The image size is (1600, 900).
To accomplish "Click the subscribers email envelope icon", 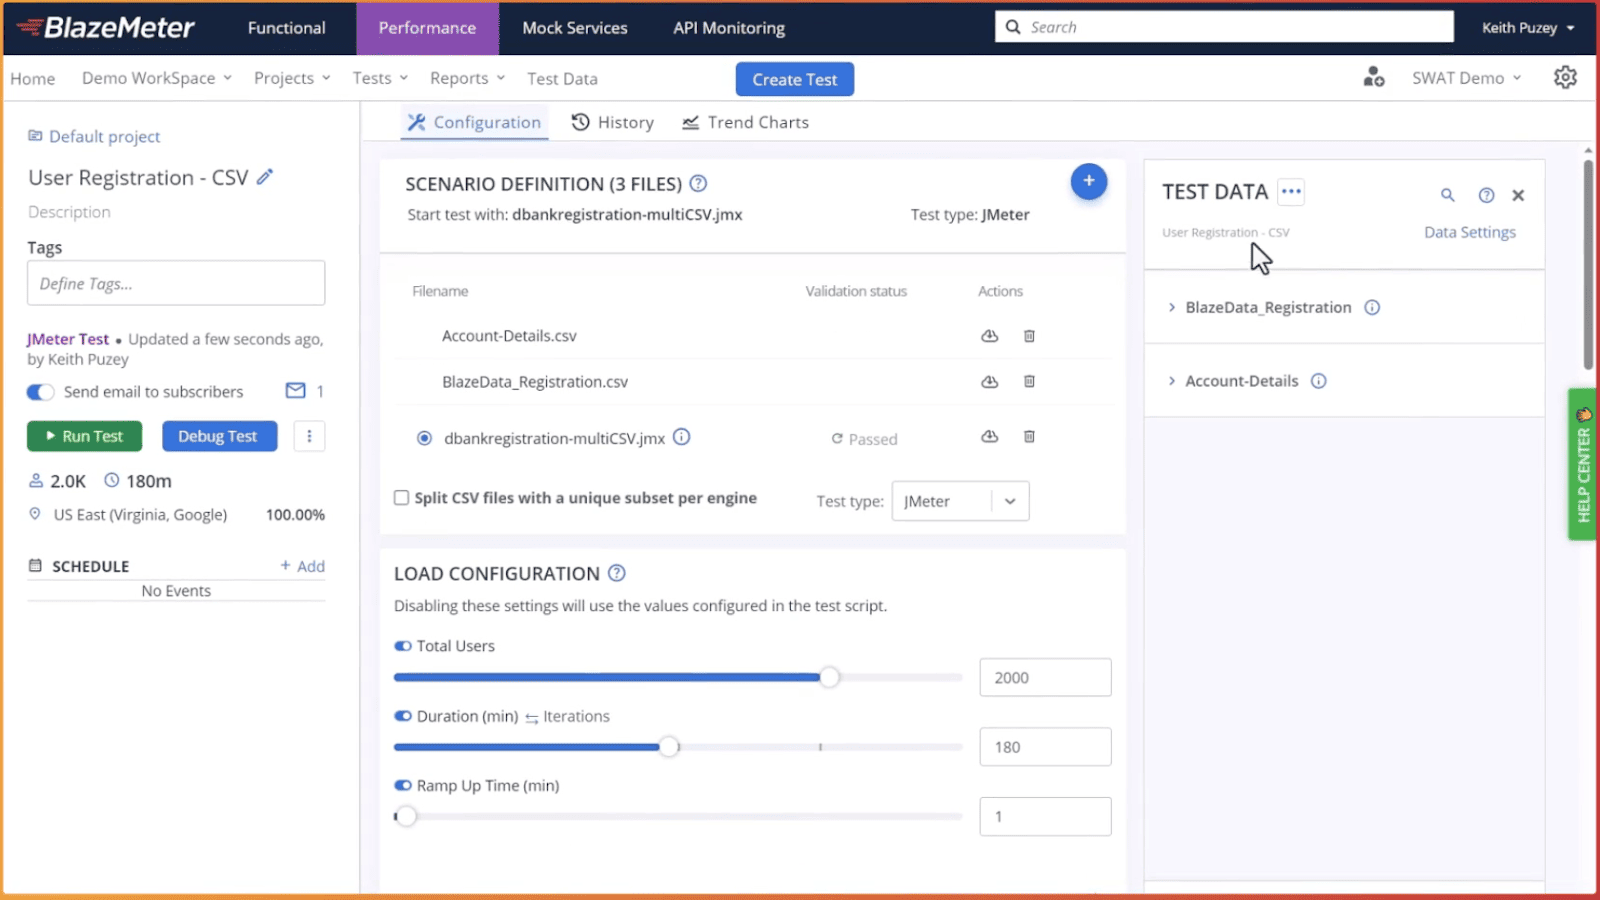I will pyautogui.click(x=295, y=391).
